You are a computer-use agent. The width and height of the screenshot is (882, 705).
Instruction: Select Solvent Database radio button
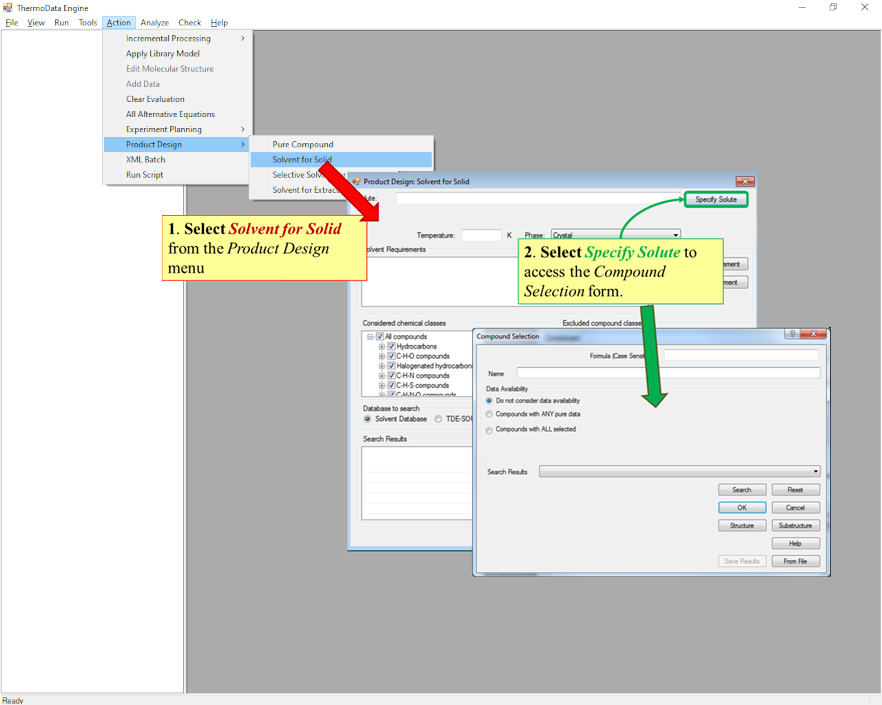tap(367, 419)
